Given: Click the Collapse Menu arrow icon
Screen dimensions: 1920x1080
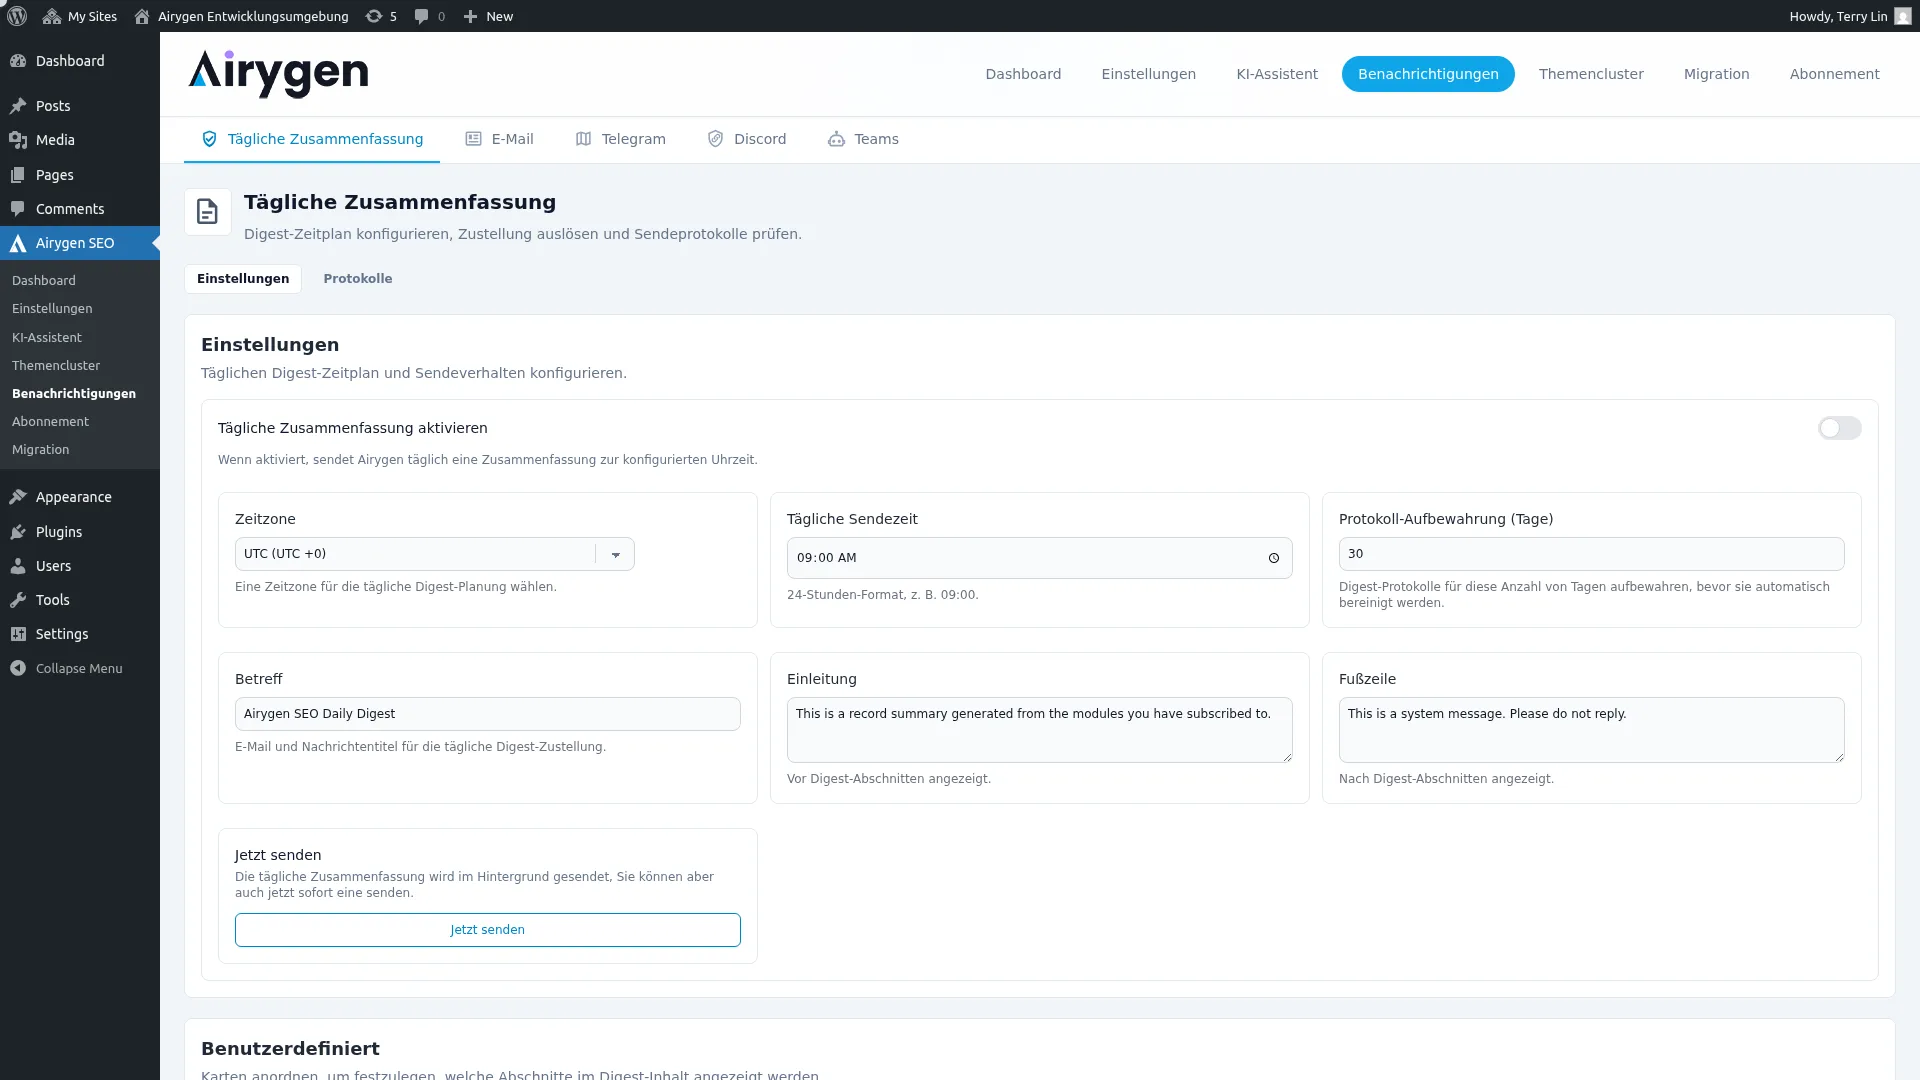Looking at the screenshot, I should 18,668.
